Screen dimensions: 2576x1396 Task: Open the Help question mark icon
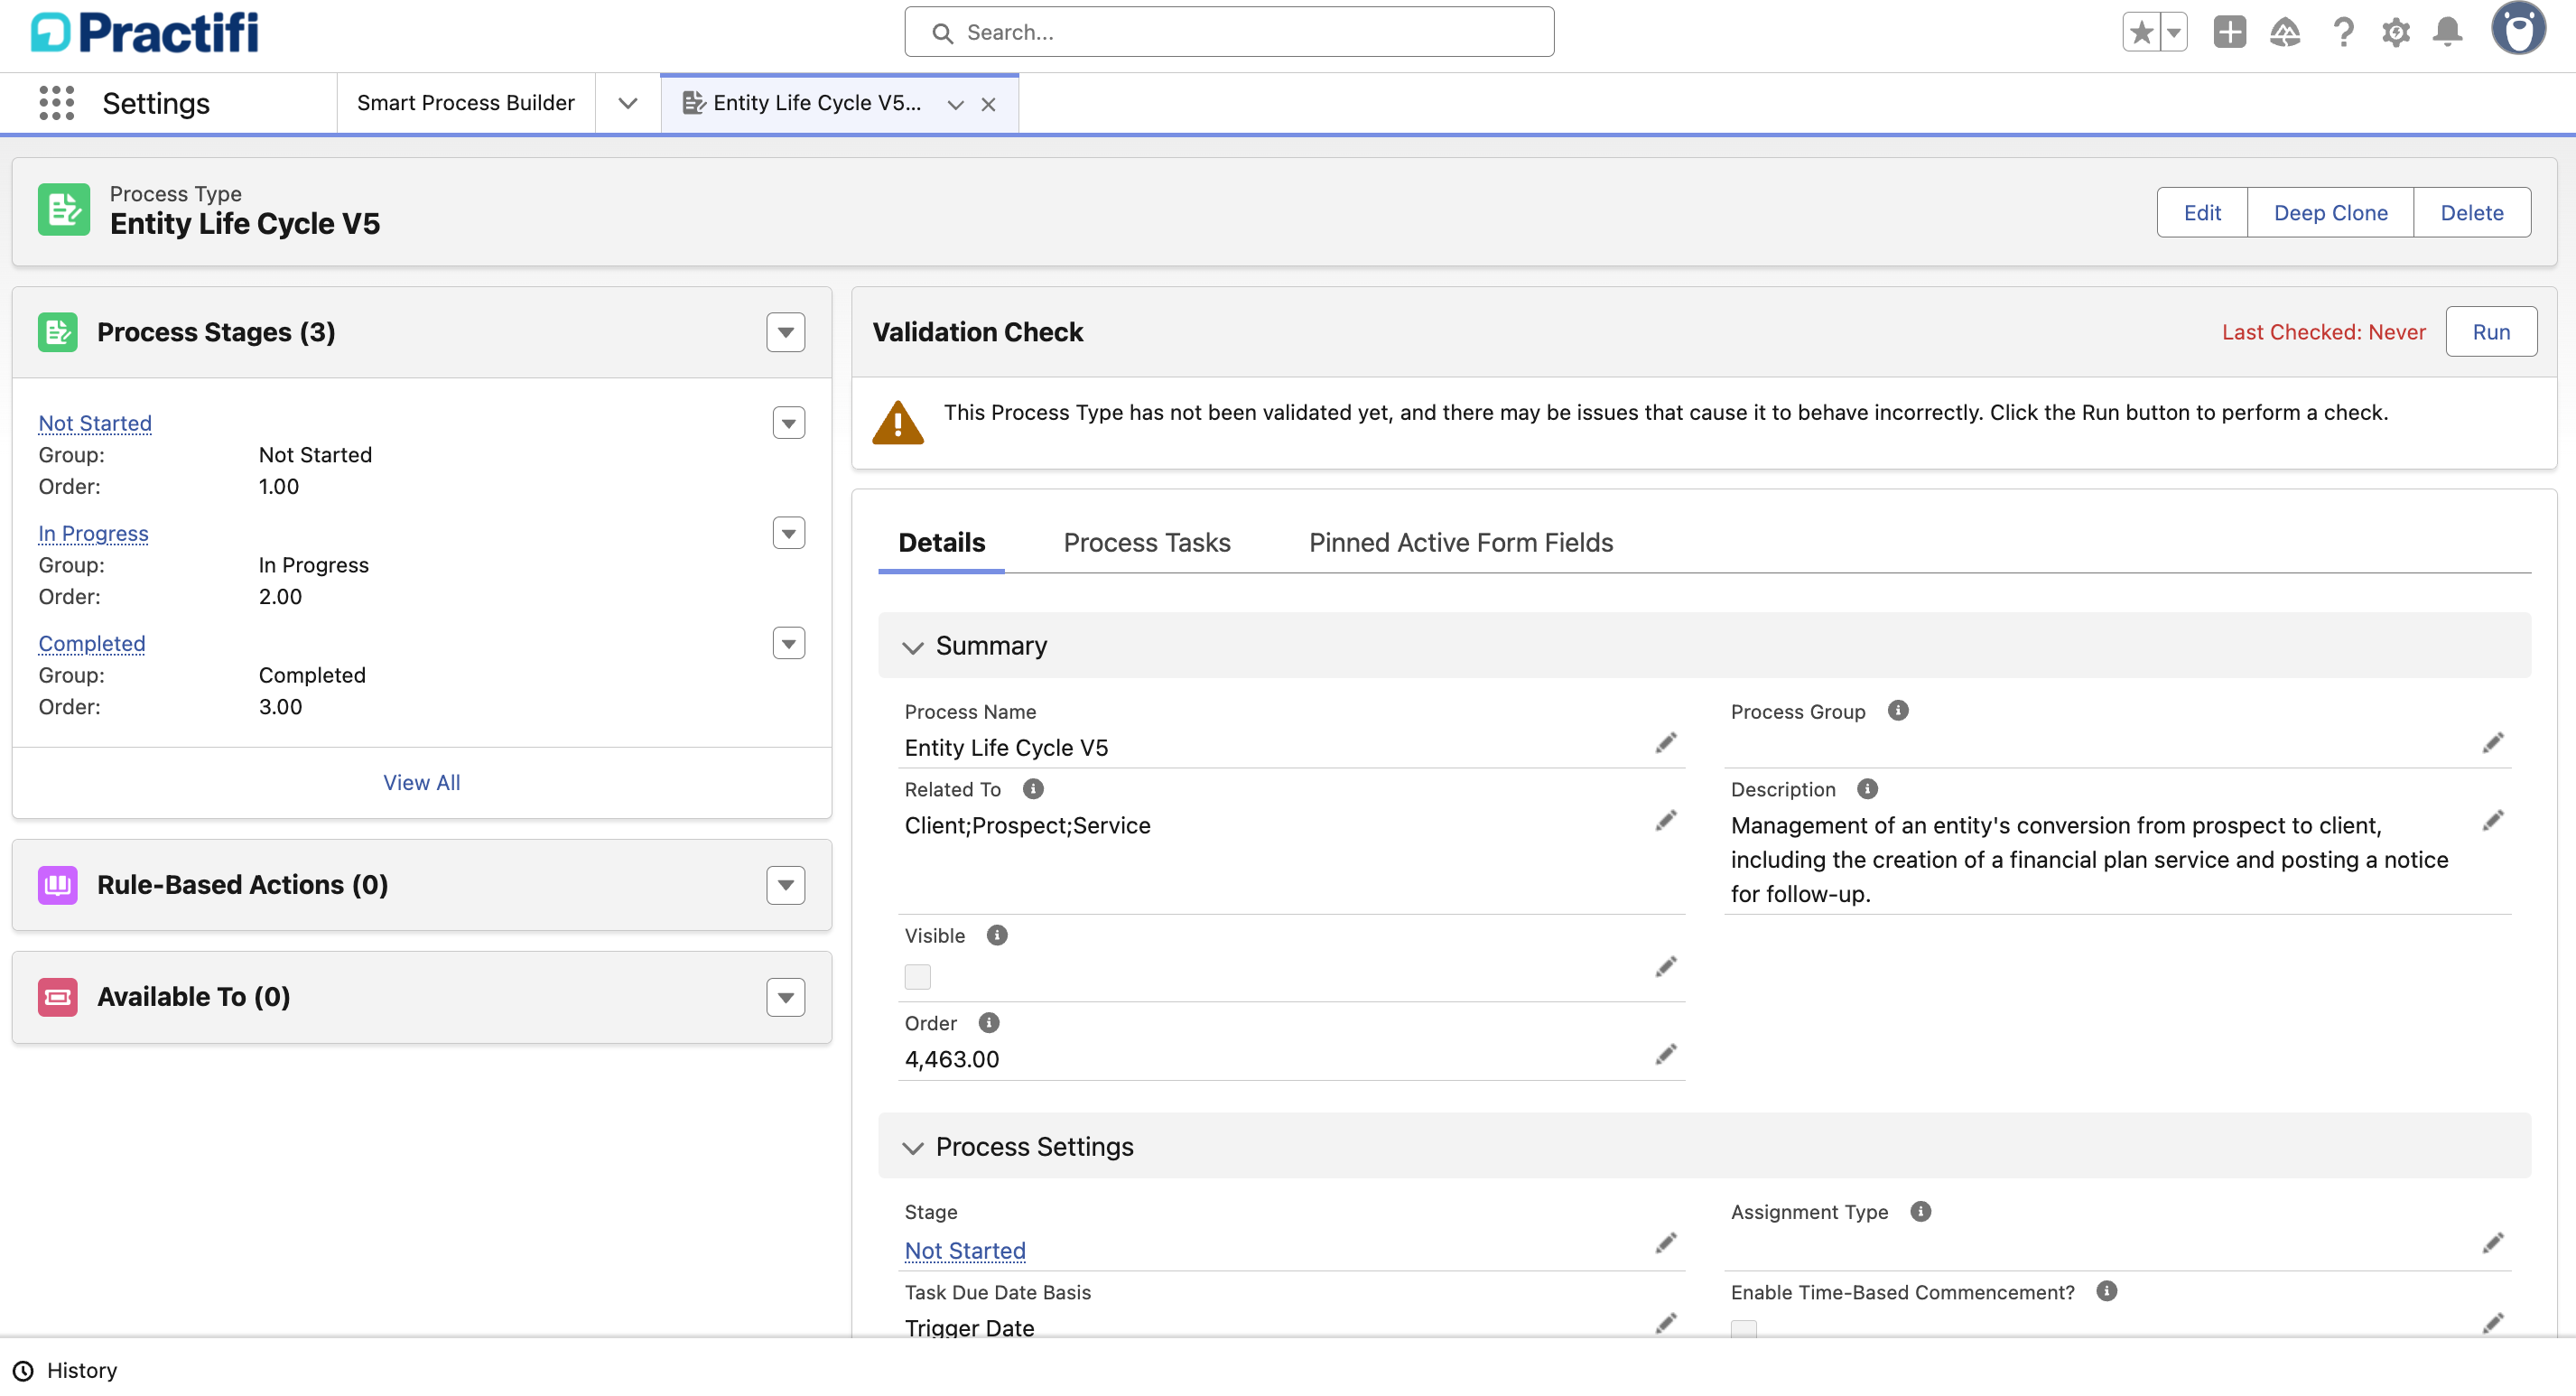(x=2343, y=32)
